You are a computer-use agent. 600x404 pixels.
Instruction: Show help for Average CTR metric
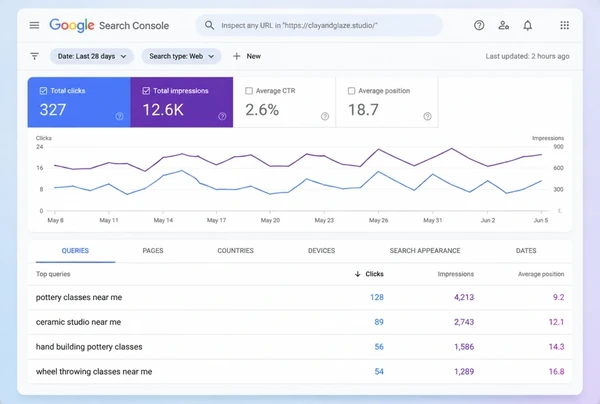tap(325, 116)
